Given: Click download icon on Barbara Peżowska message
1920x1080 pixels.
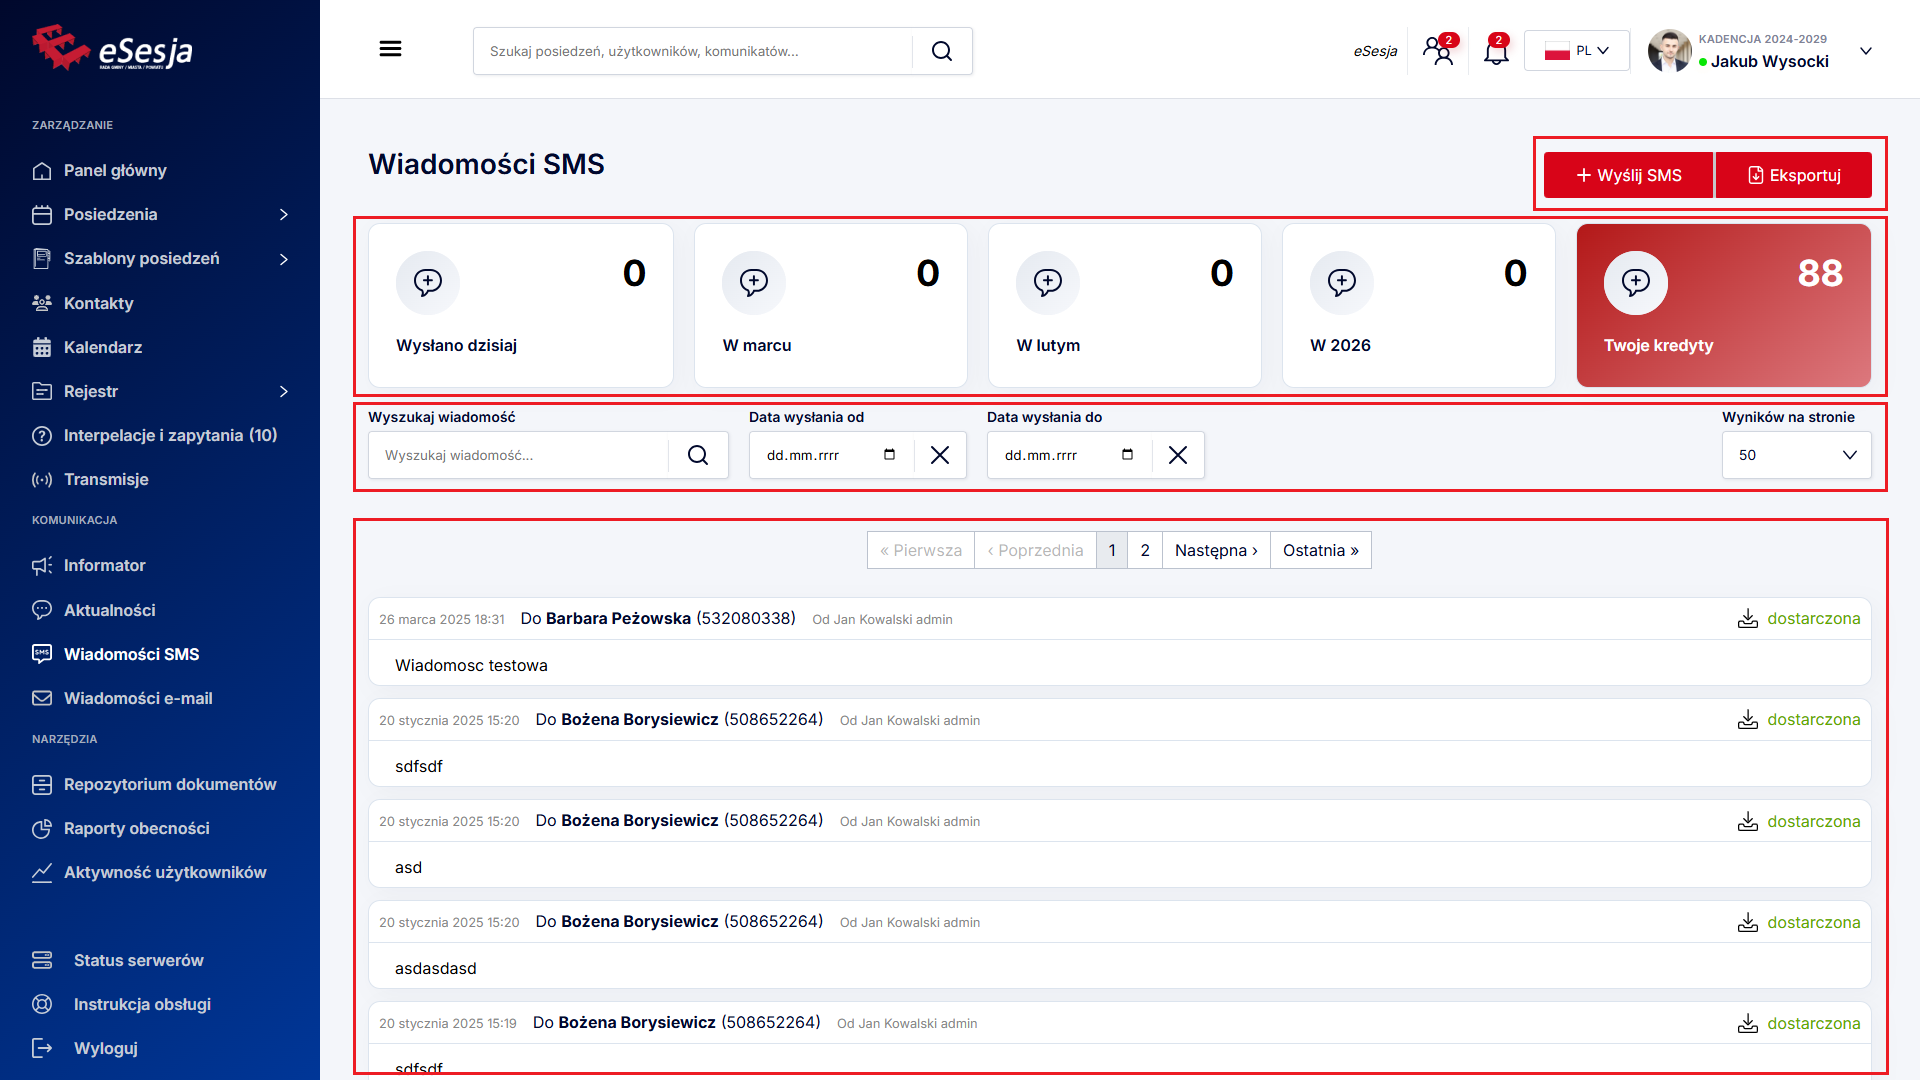Looking at the screenshot, I should coord(1747,619).
